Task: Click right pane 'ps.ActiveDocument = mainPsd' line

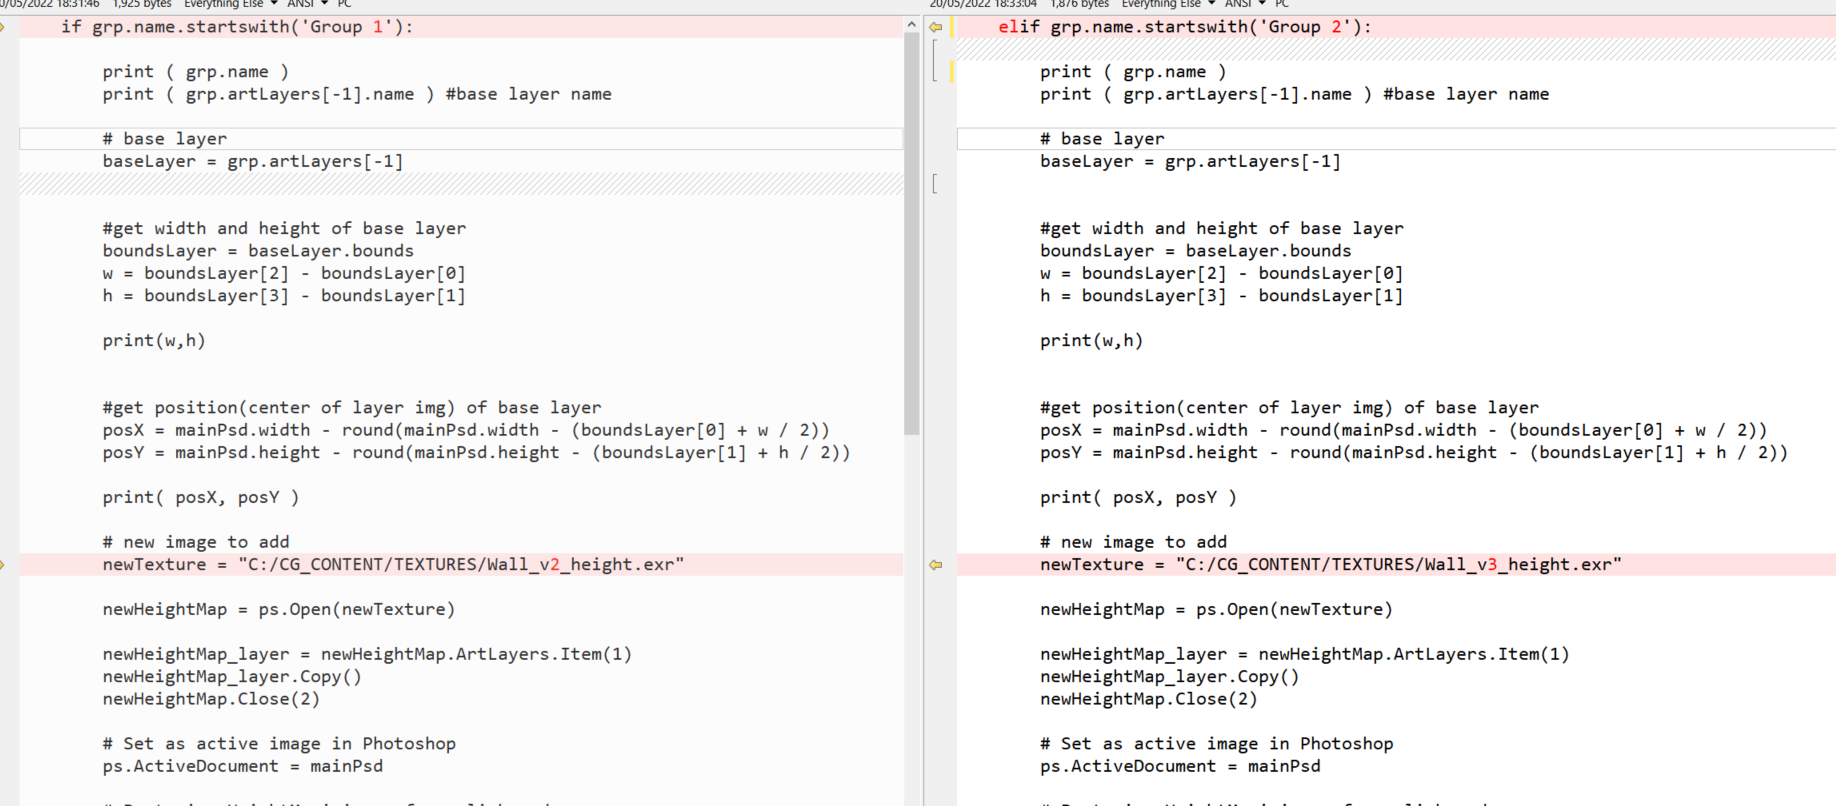Action: 1181,766
